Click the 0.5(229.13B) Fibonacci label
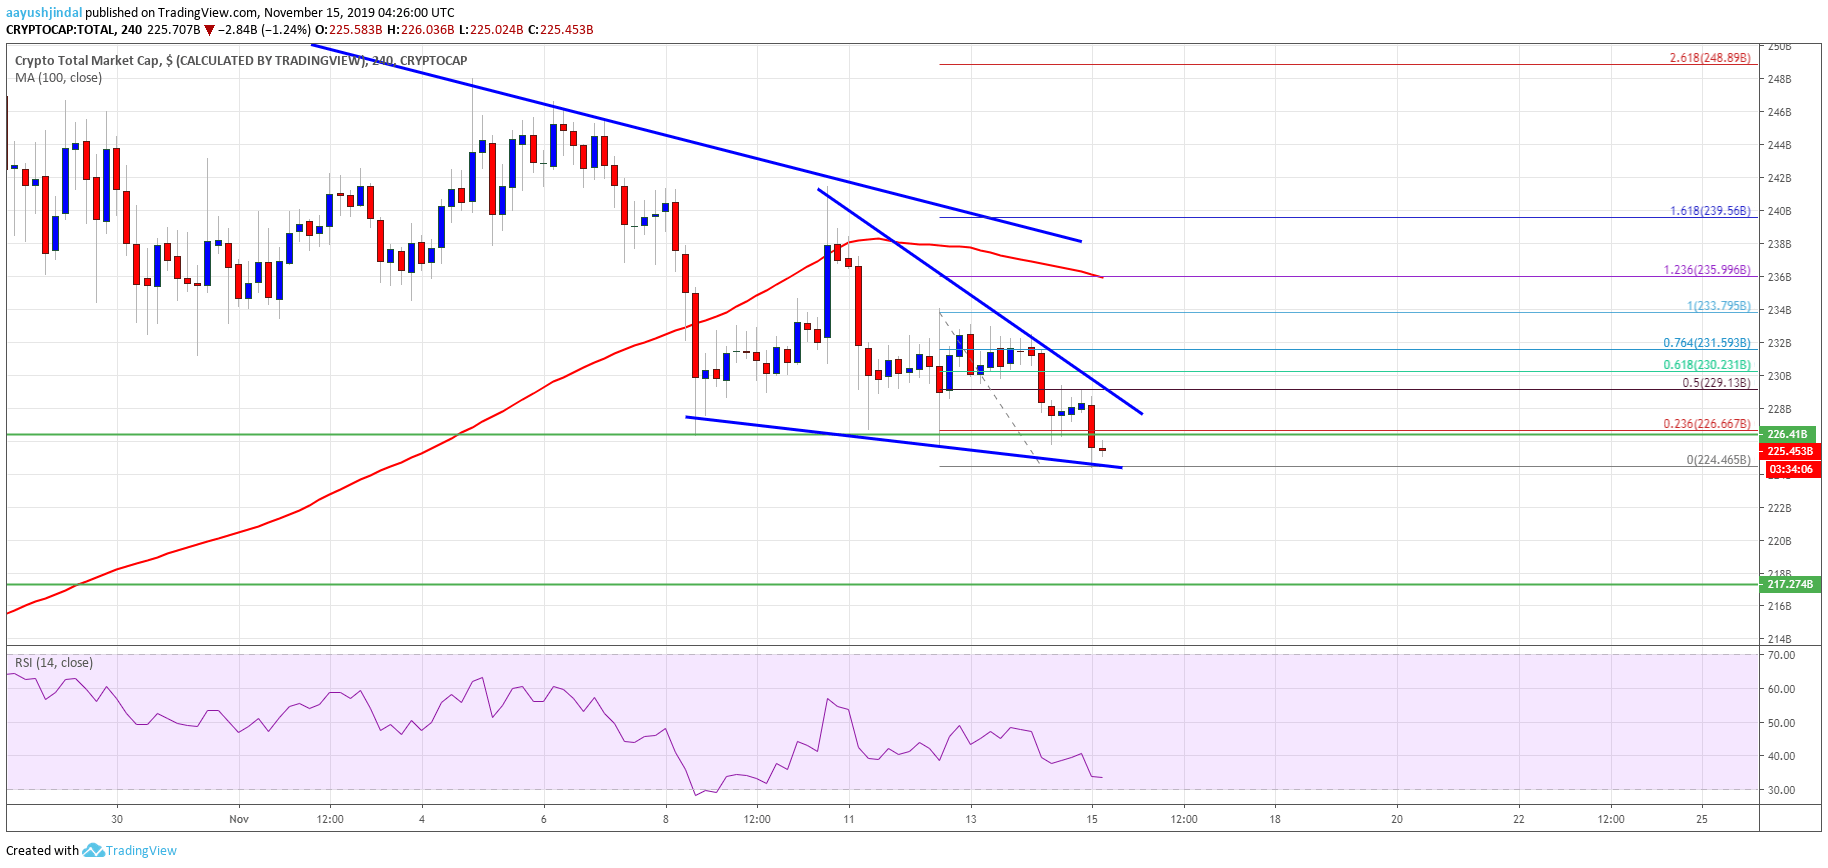The width and height of the screenshot is (1828, 868). (x=1716, y=383)
